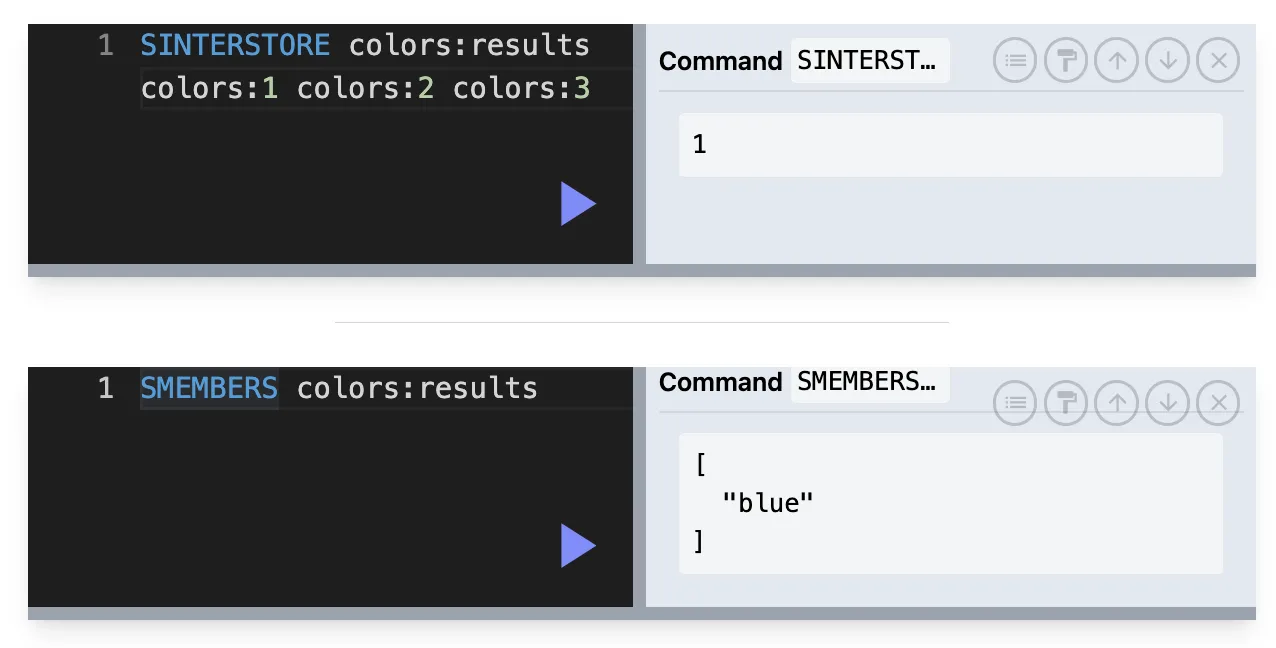Move the SMEMBERS result down with arrow icon

(x=1167, y=403)
